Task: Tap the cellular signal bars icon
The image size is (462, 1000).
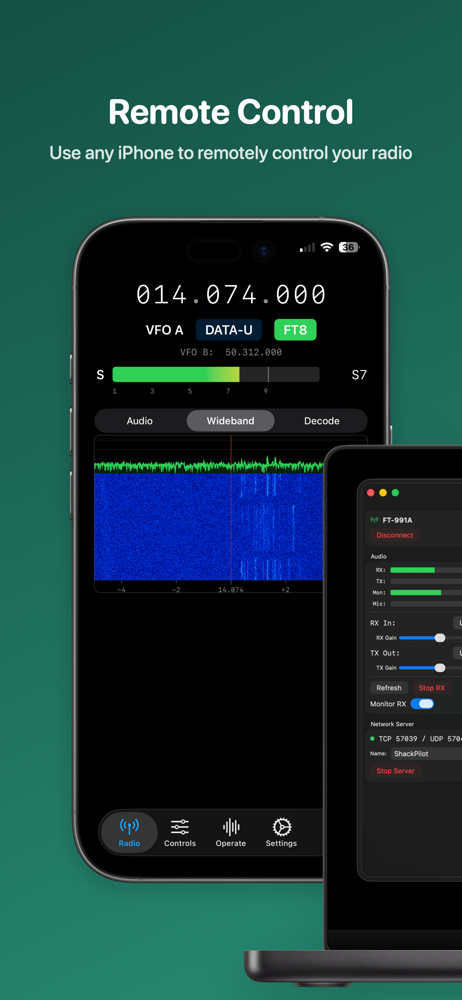Action: click(x=308, y=247)
